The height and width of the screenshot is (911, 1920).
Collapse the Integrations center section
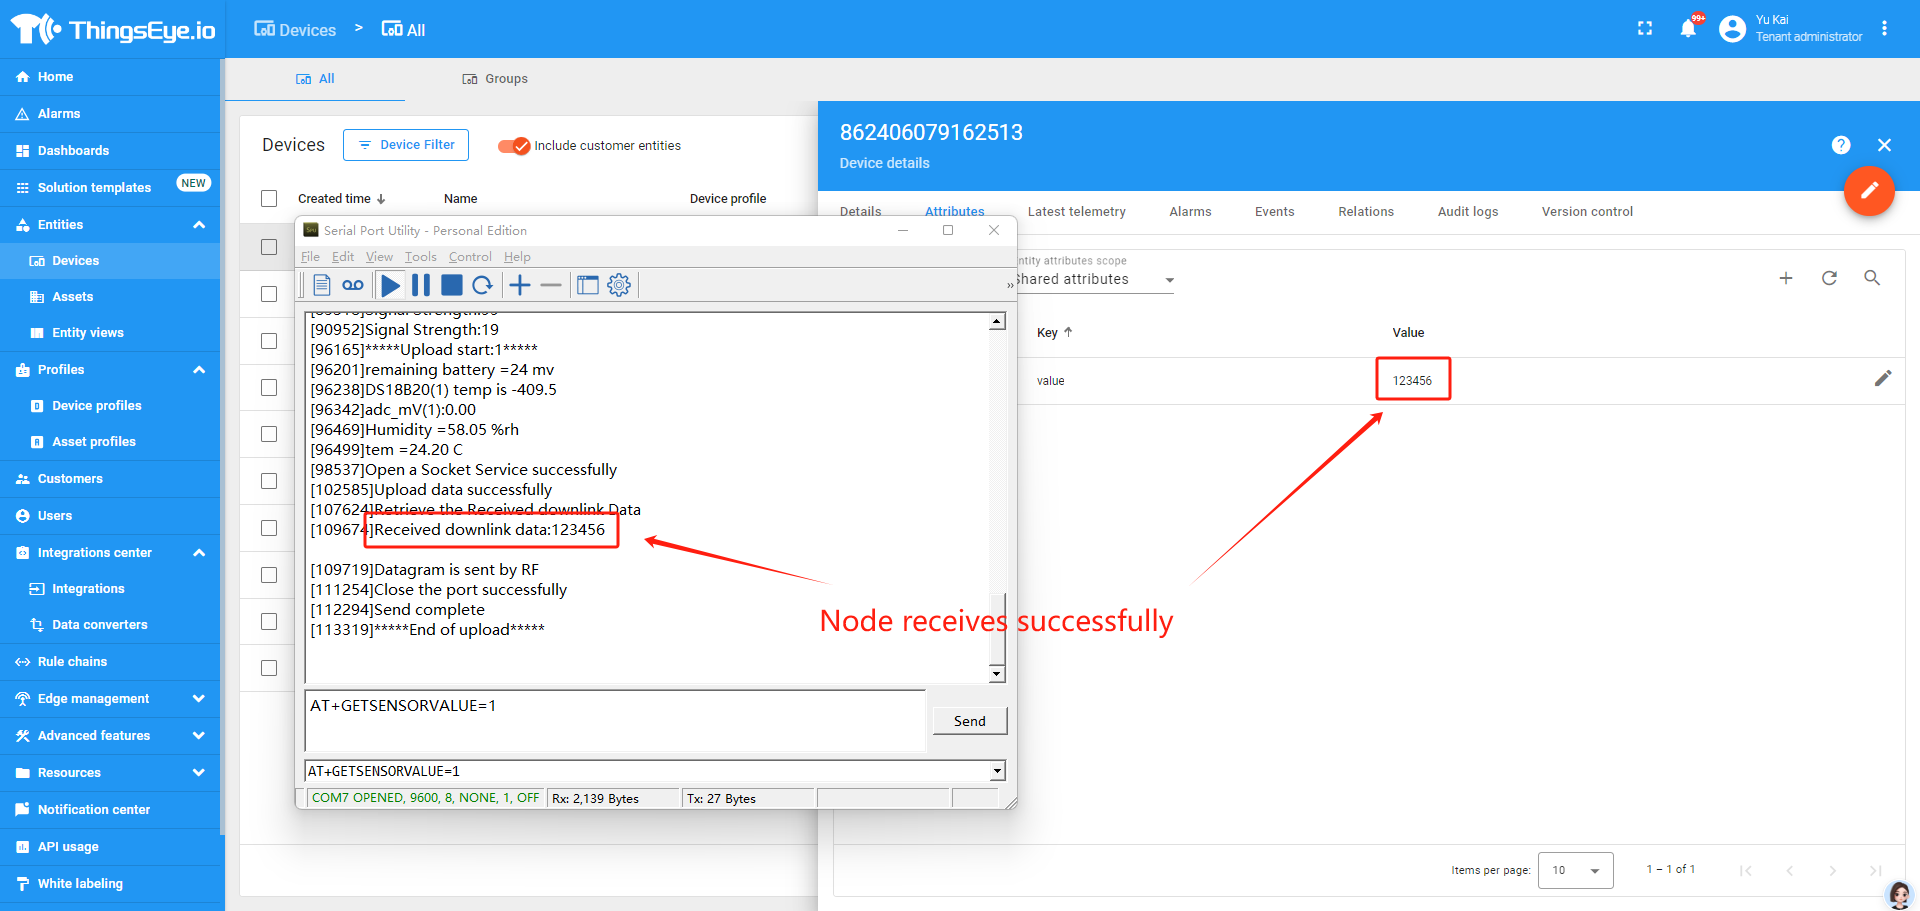(199, 553)
